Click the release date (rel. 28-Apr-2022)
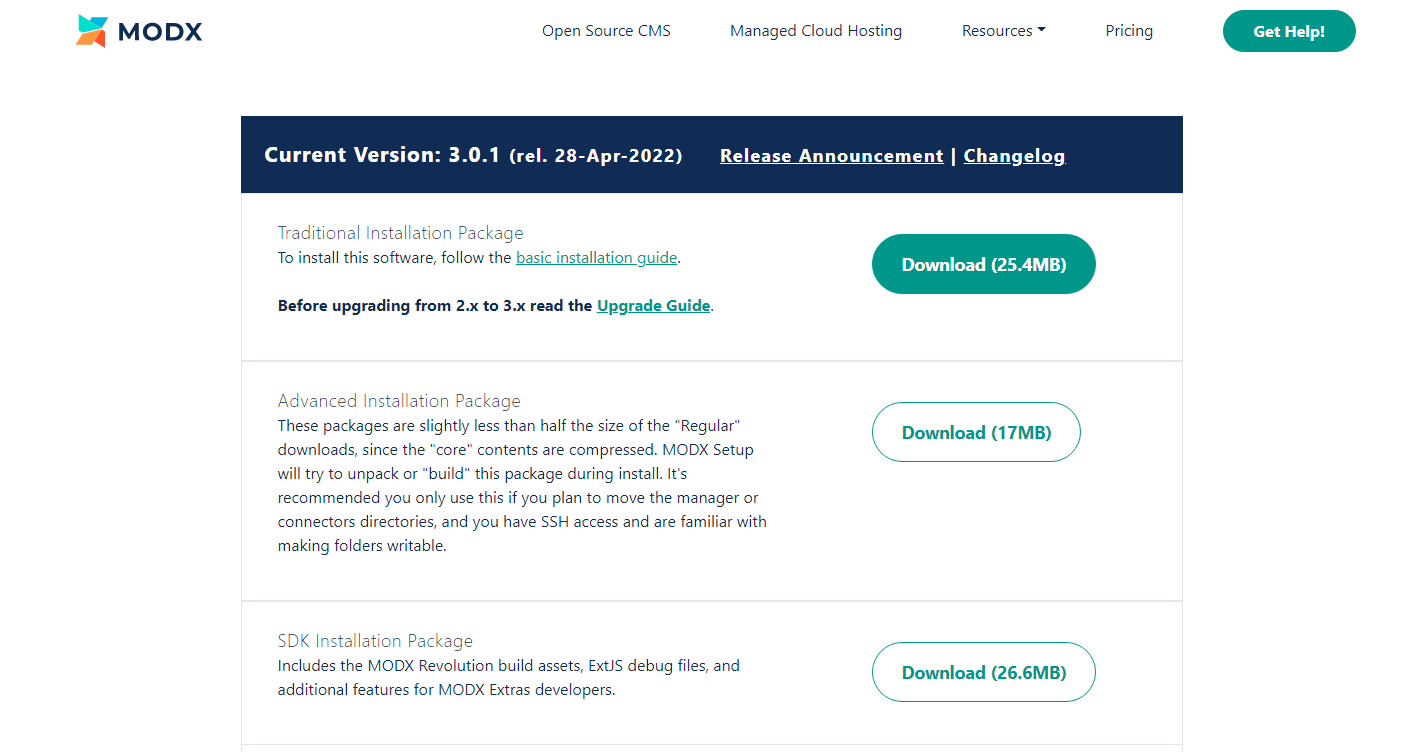 pos(596,156)
